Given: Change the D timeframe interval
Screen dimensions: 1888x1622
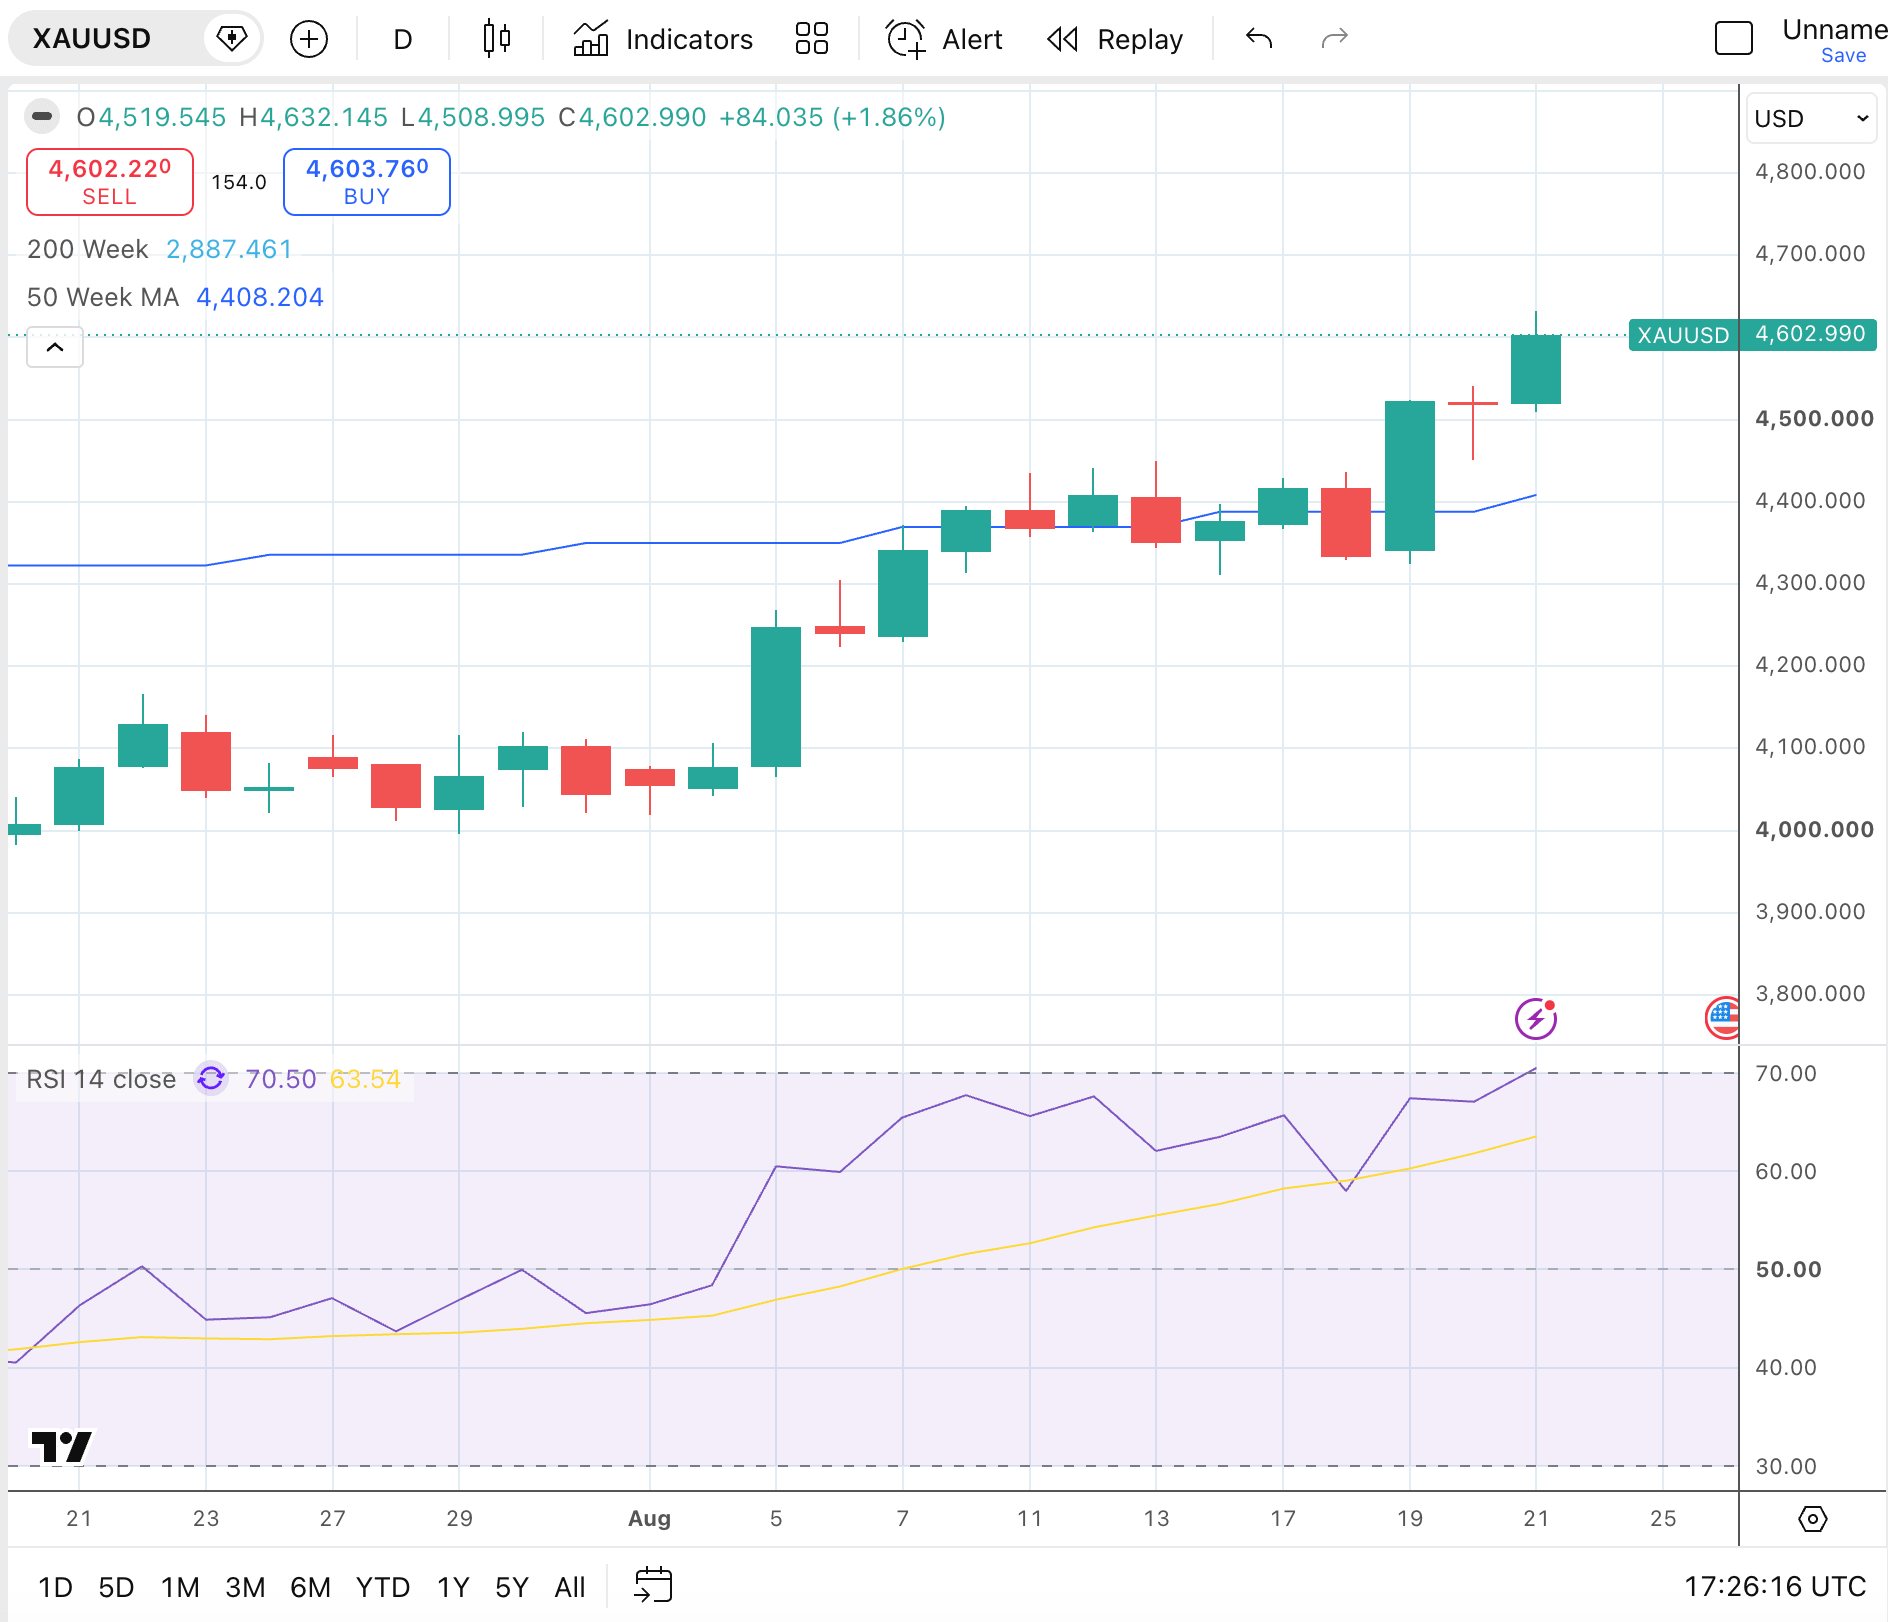Looking at the screenshot, I should 403,39.
